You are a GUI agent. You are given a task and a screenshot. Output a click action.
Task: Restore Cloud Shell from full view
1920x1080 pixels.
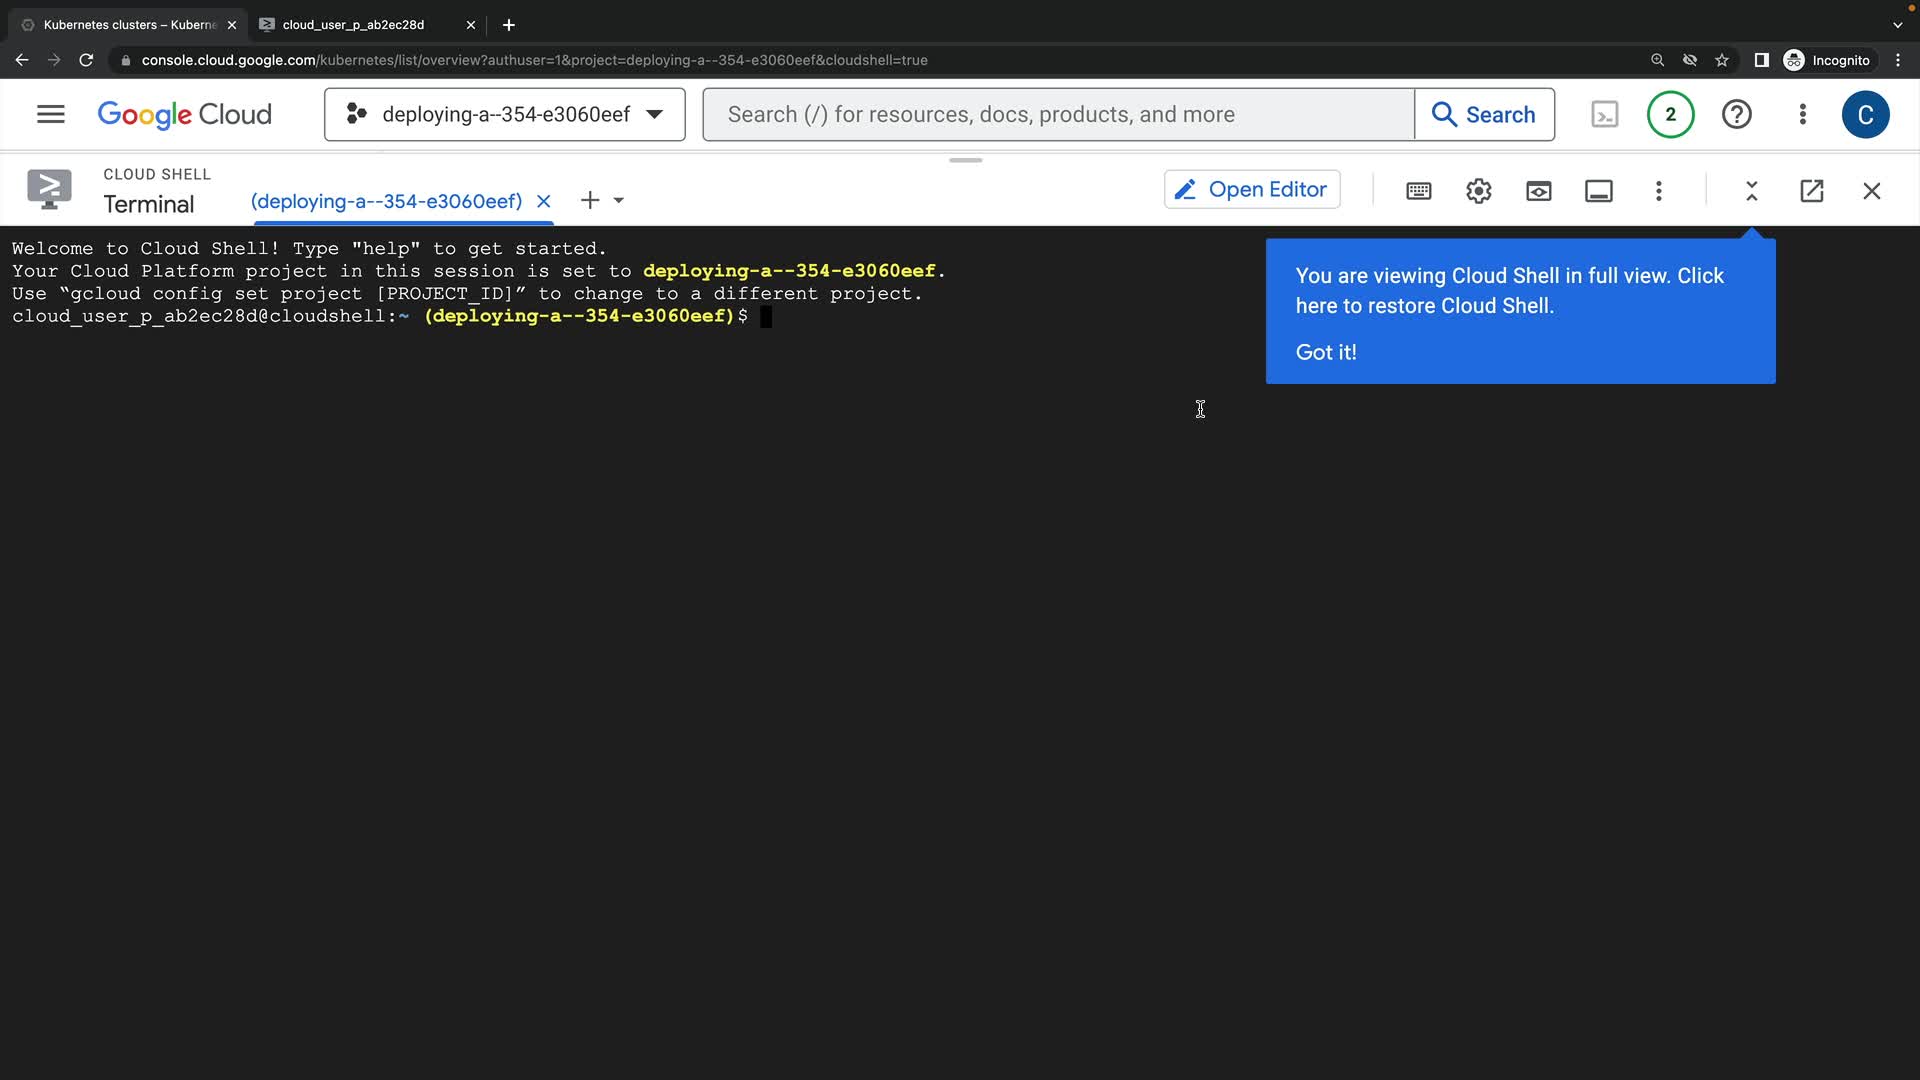point(1751,191)
